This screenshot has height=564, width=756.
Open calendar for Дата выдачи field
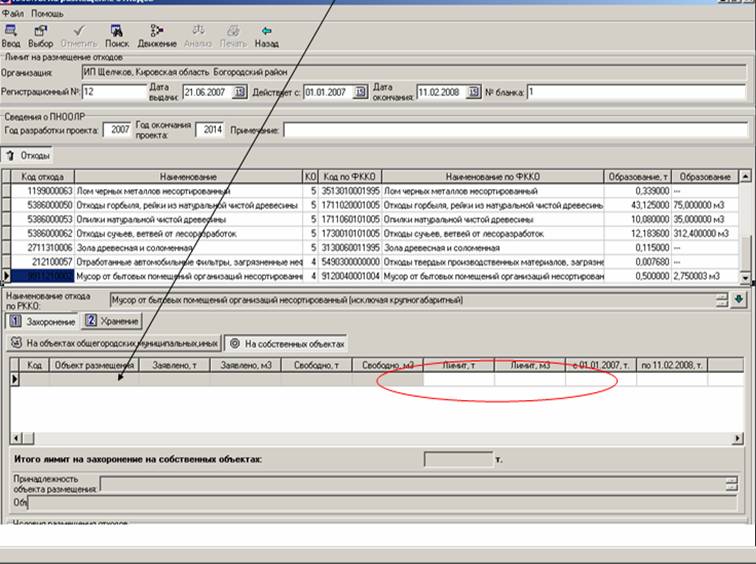[240, 92]
